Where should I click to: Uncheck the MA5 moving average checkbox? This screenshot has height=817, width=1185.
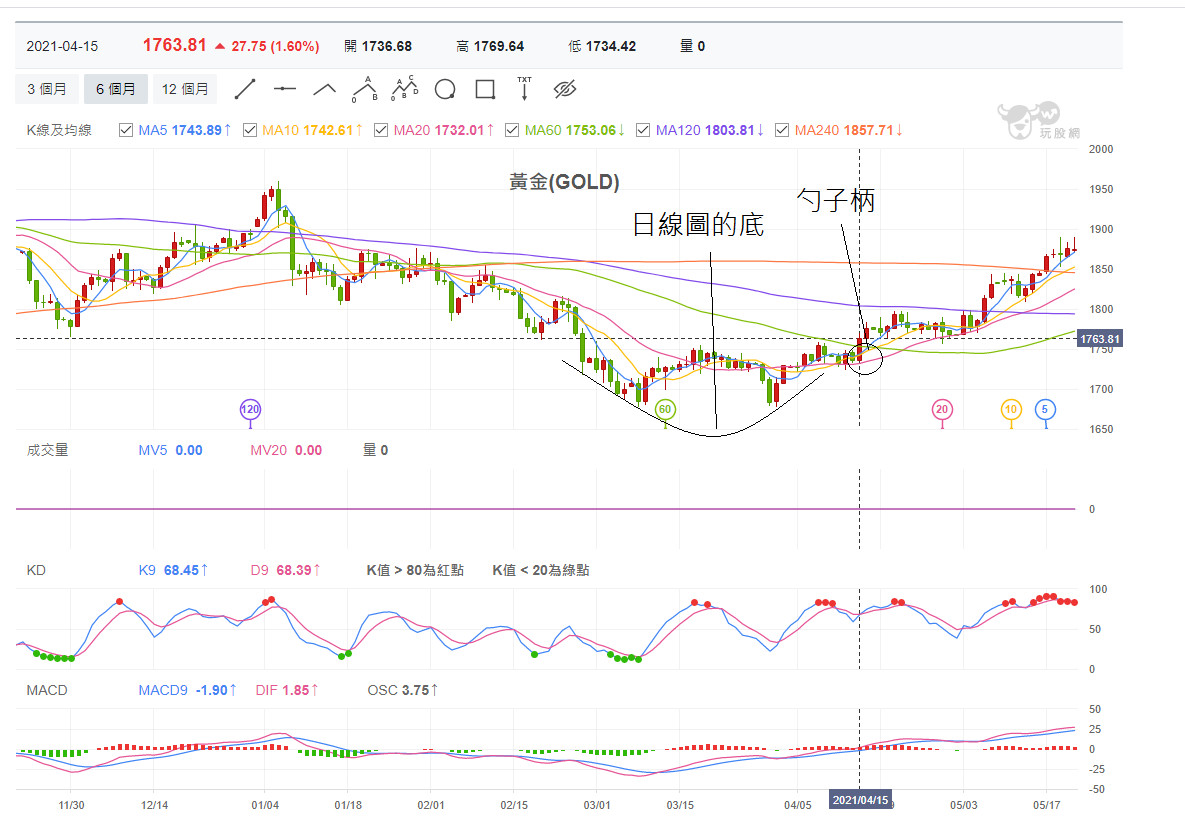[126, 130]
